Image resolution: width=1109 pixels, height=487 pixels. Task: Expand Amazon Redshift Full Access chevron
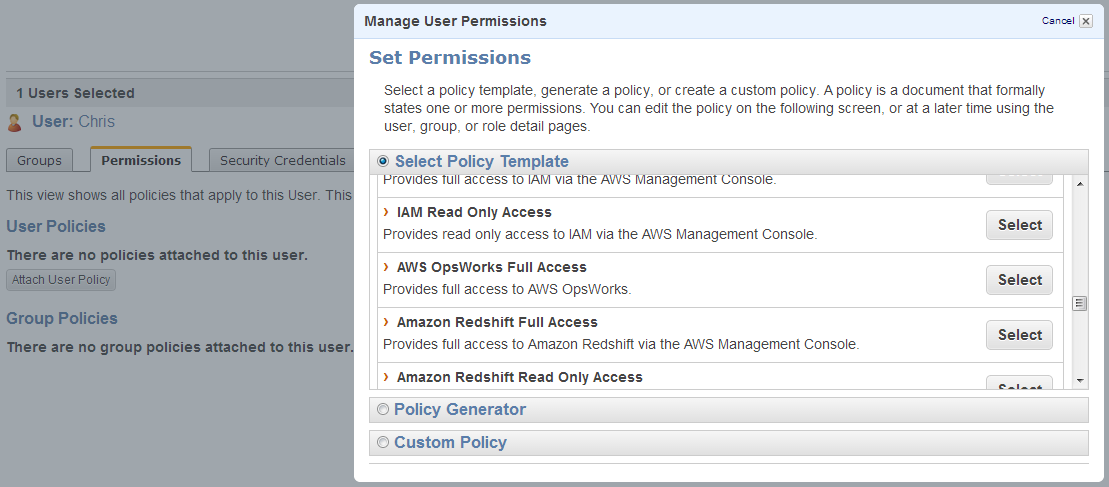coord(386,322)
